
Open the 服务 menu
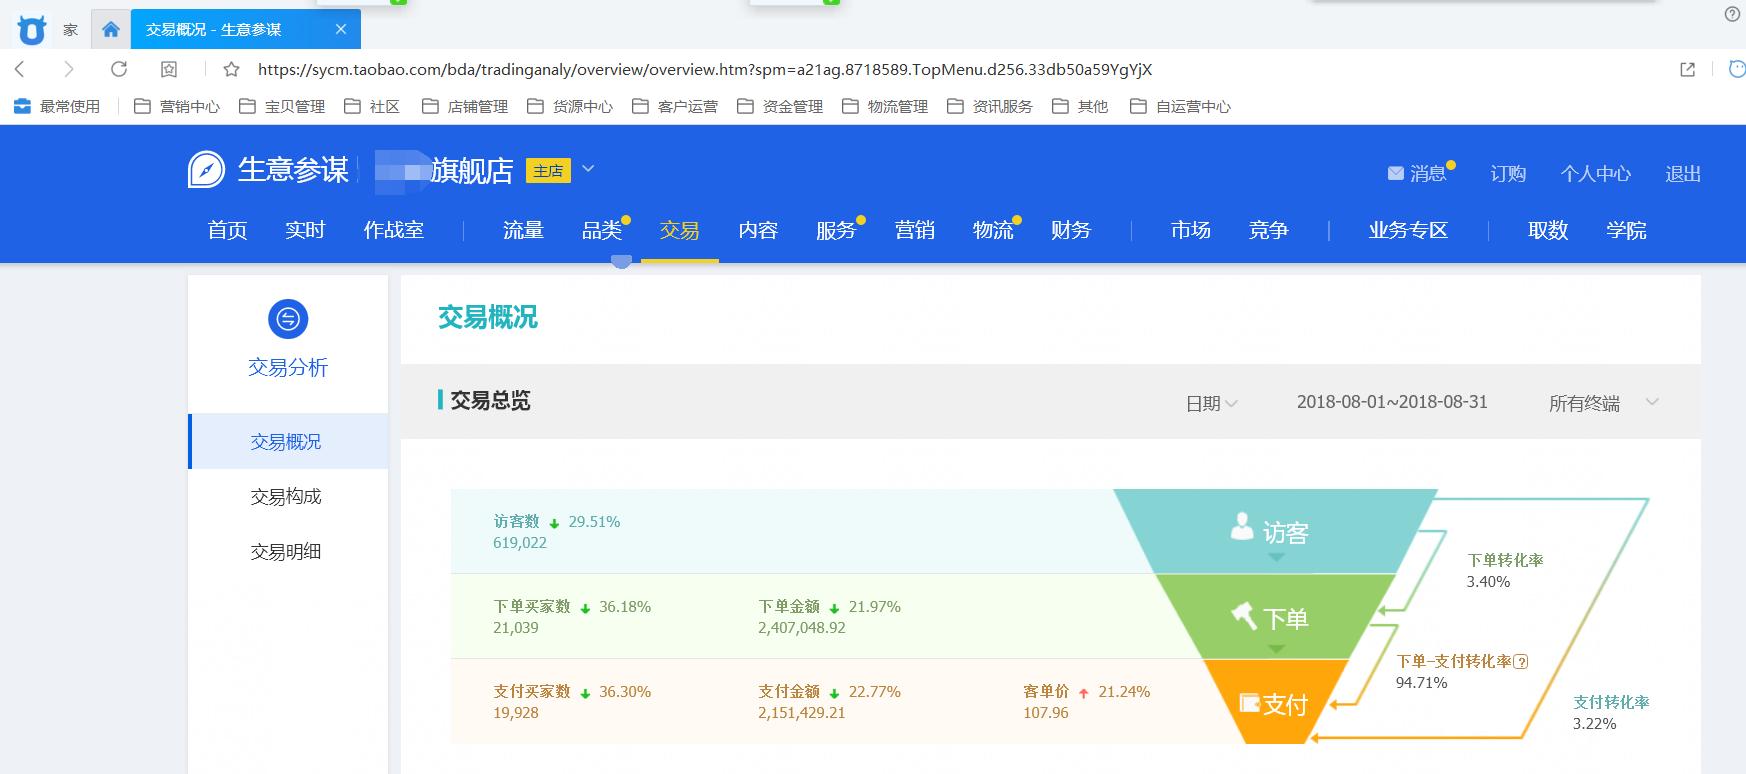(836, 230)
